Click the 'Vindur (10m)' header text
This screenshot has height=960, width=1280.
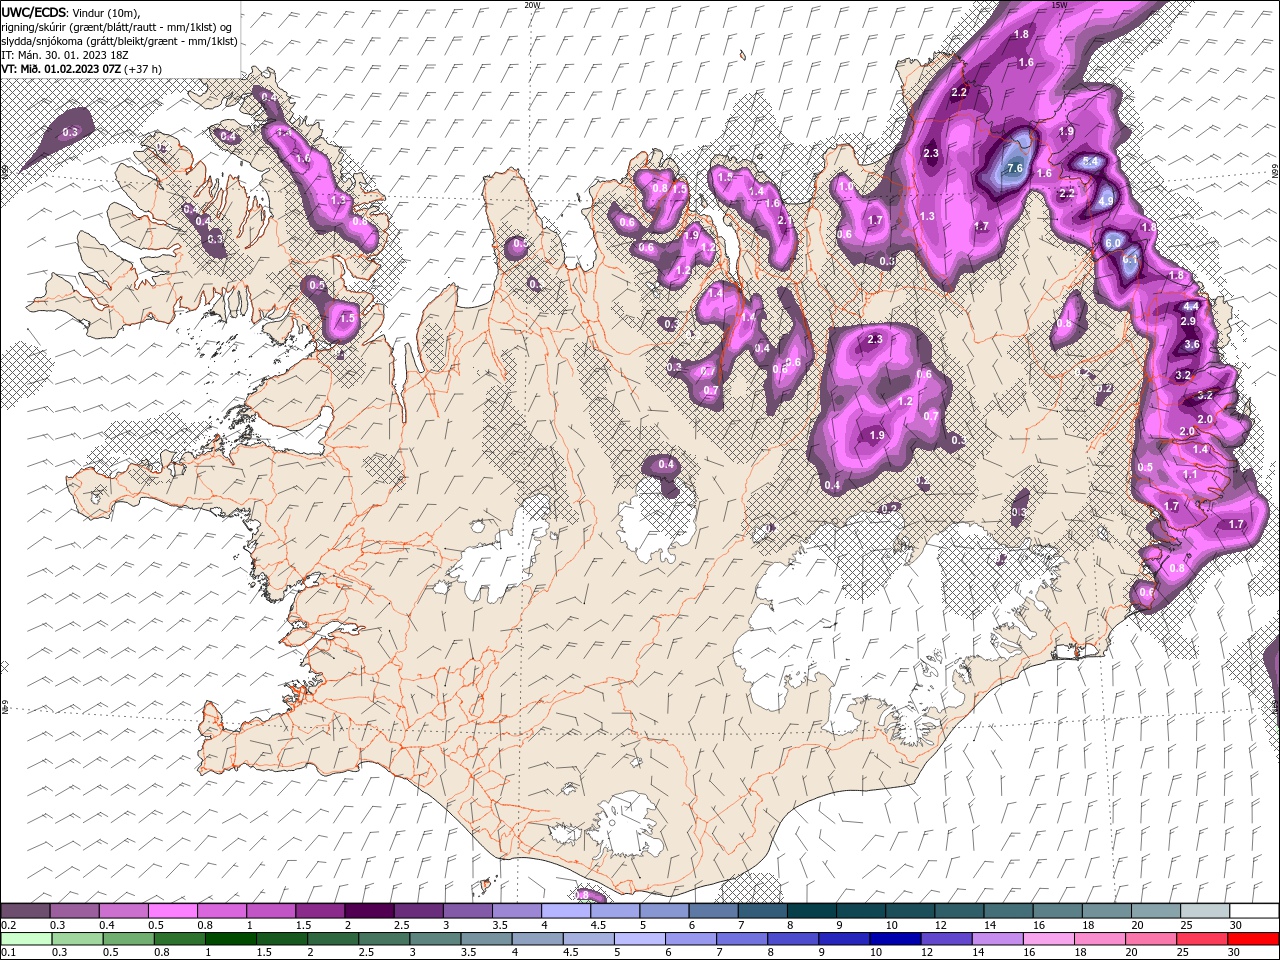[108, 12]
